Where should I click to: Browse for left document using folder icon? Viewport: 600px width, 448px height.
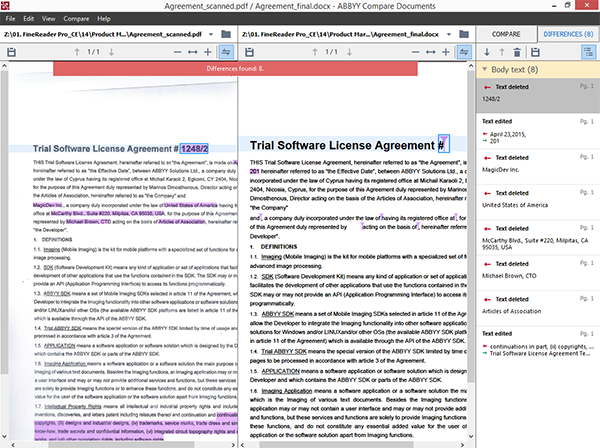(225, 32)
